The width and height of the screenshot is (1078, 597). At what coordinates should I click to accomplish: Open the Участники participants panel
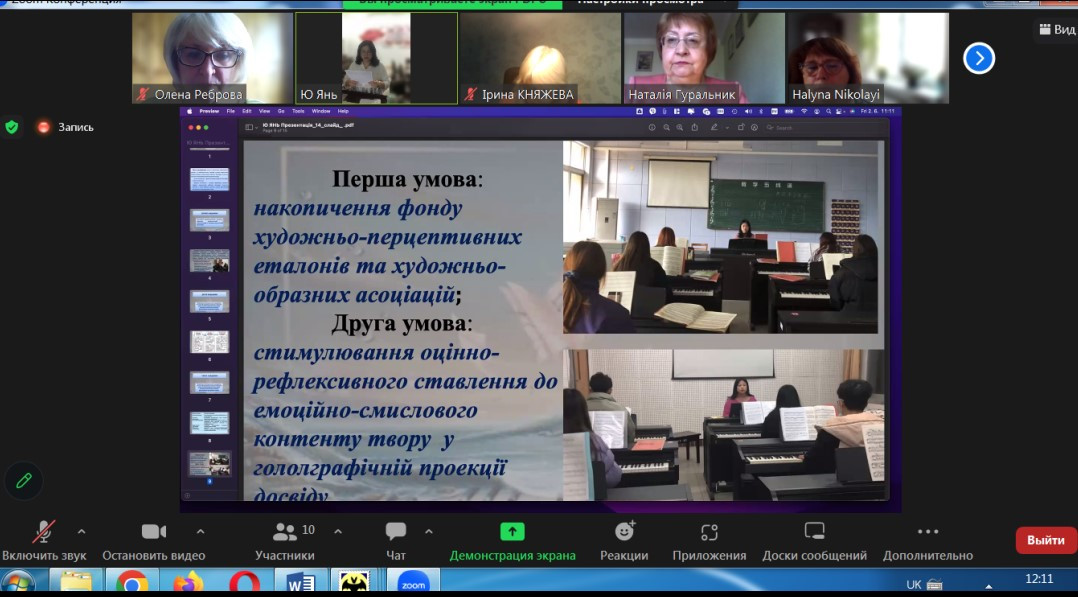pyautogui.click(x=285, y=541)
